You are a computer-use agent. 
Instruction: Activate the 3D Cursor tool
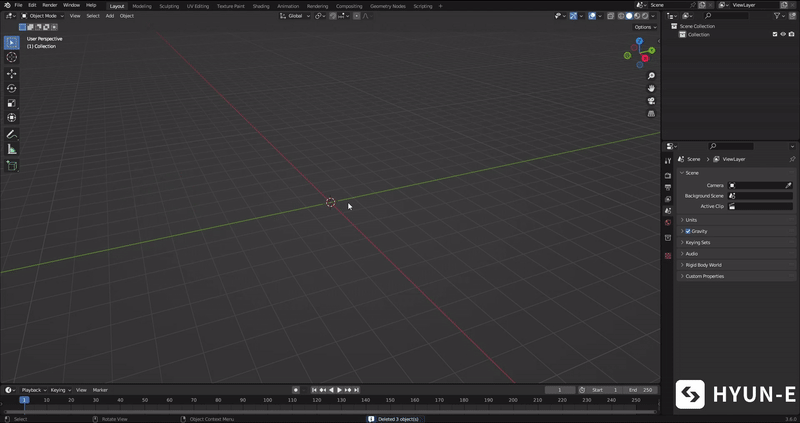pyautogui.click(x=12, y=57)
